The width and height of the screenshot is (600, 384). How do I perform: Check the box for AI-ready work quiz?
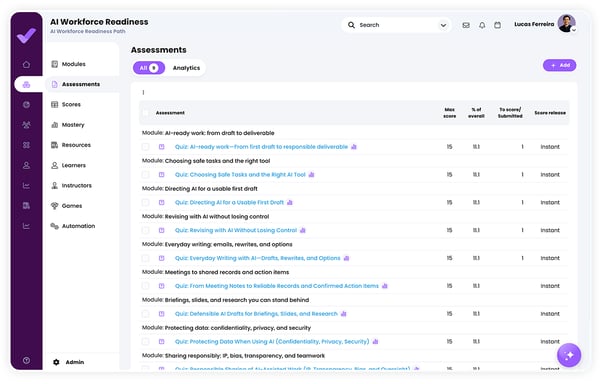[145, 147]
